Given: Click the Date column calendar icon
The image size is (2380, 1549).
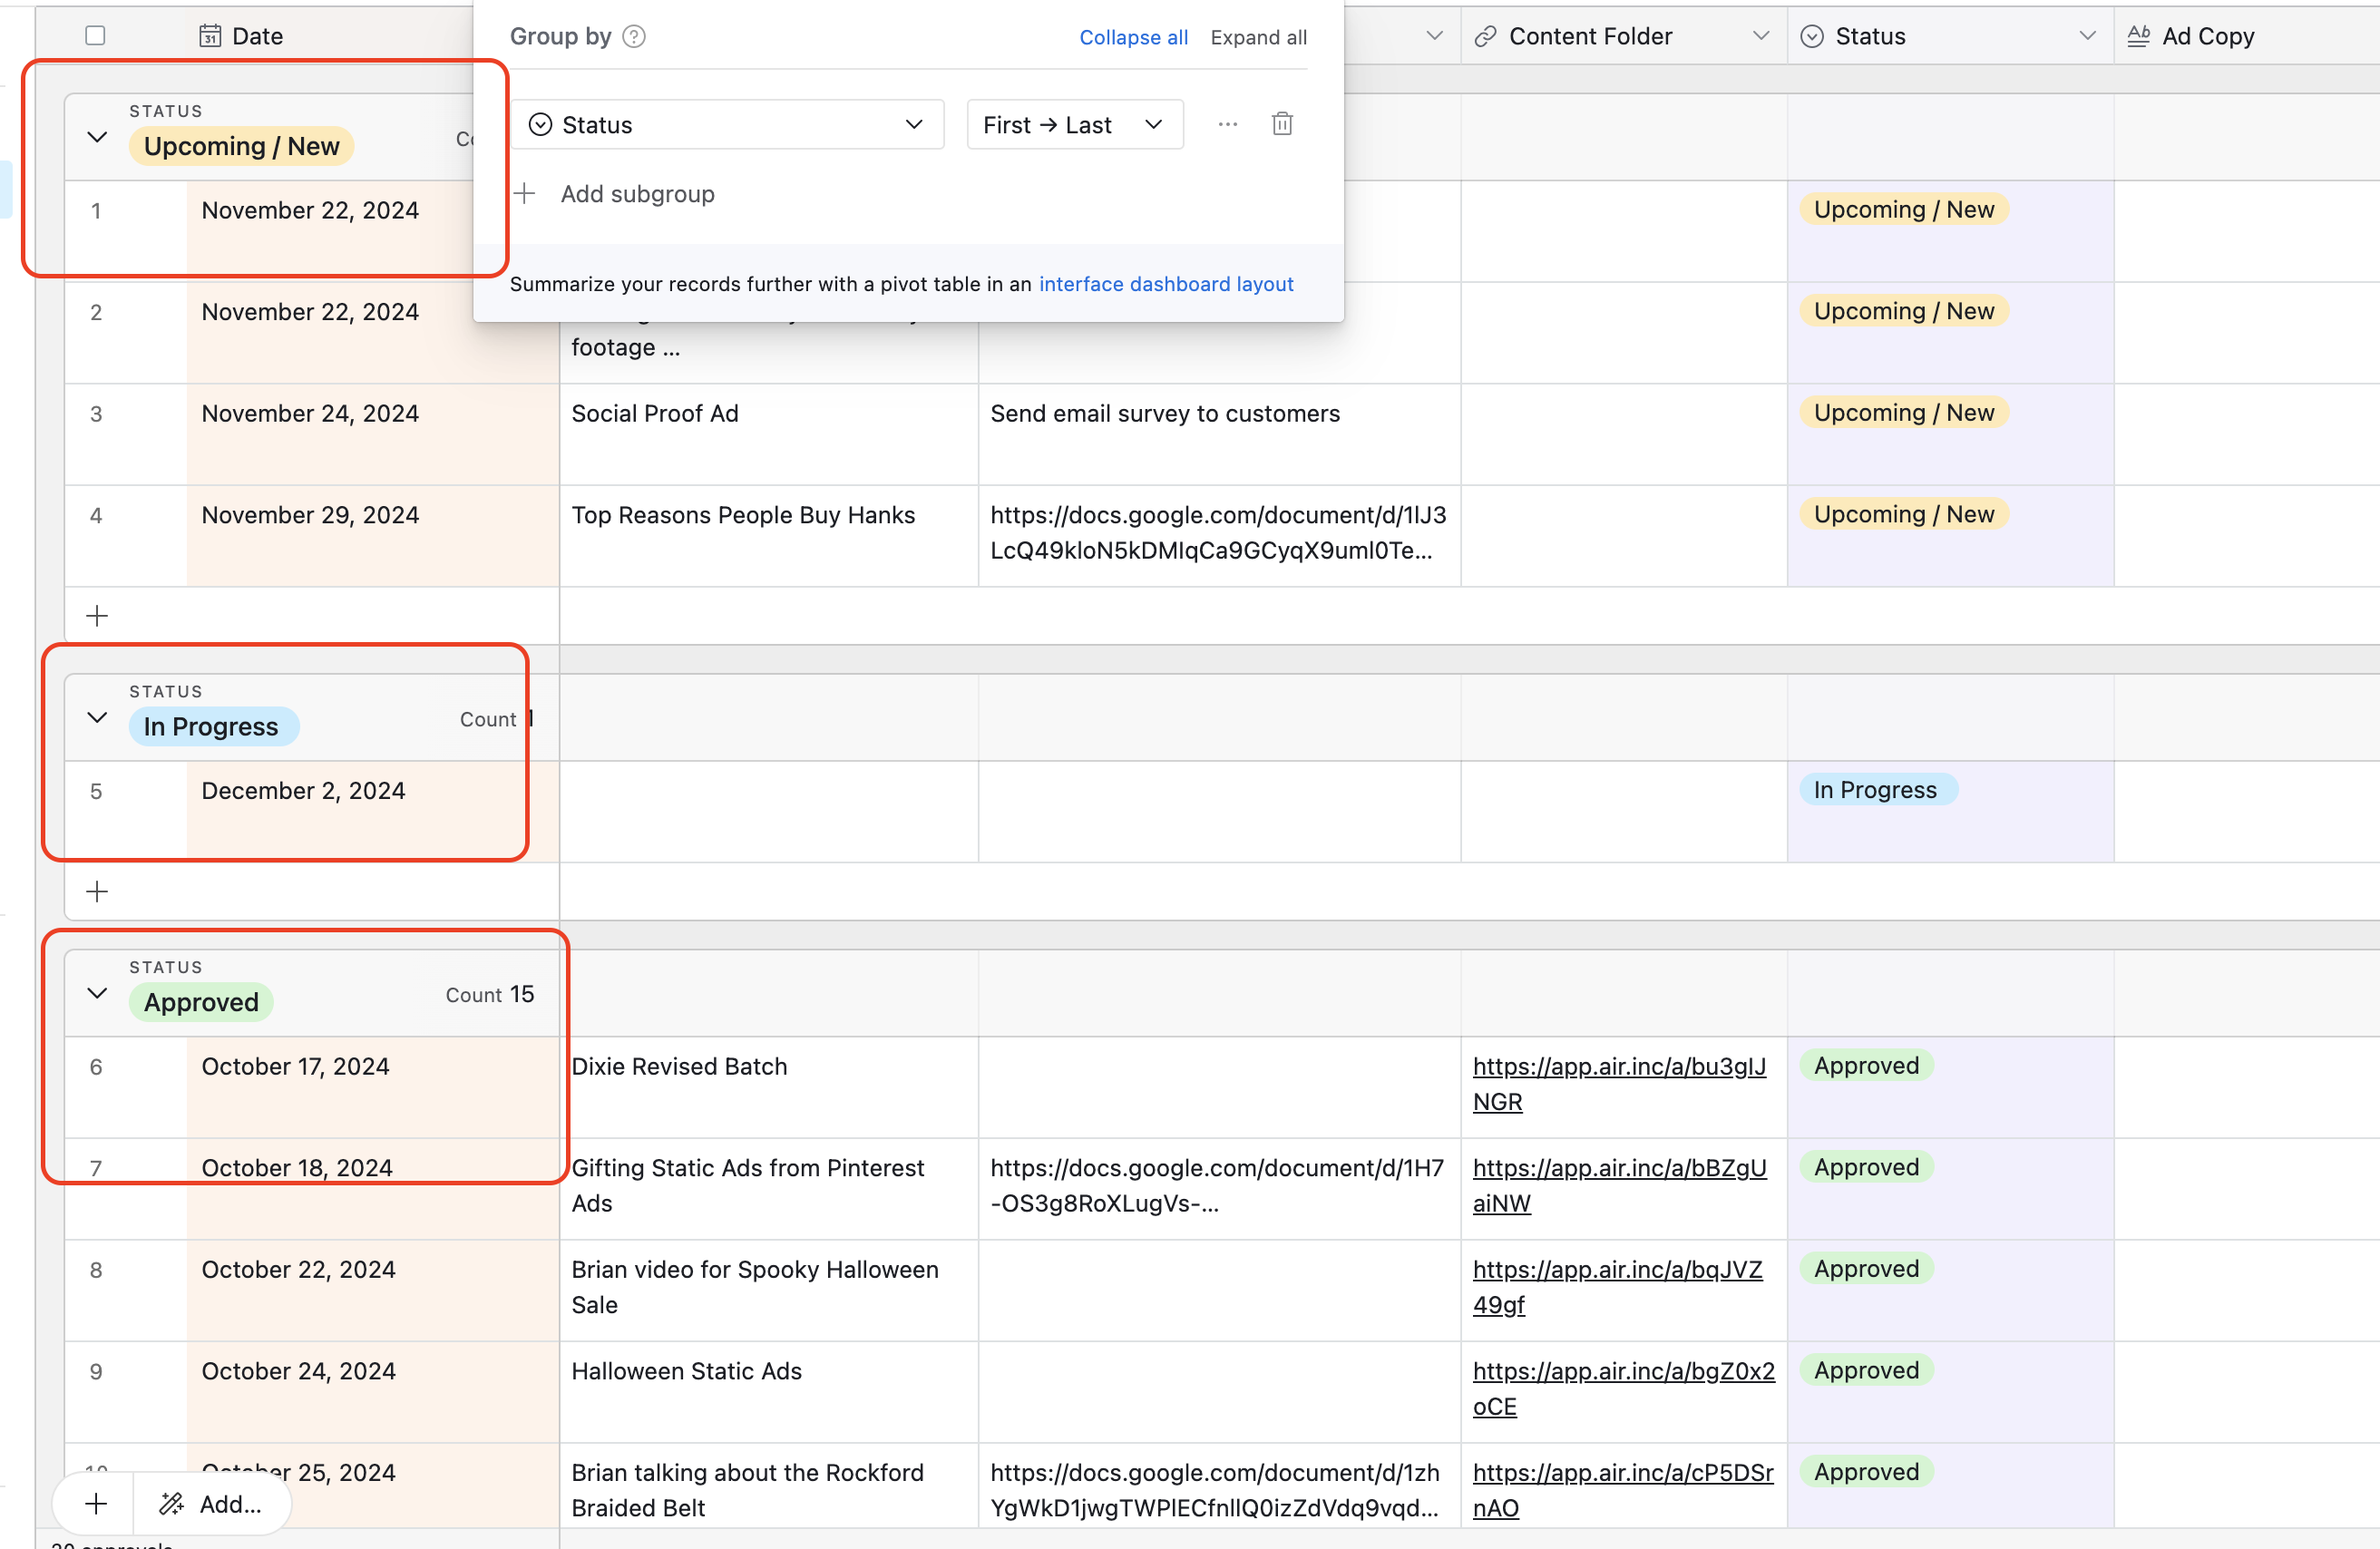Looking at the screenshot, I should pos(210,37).
